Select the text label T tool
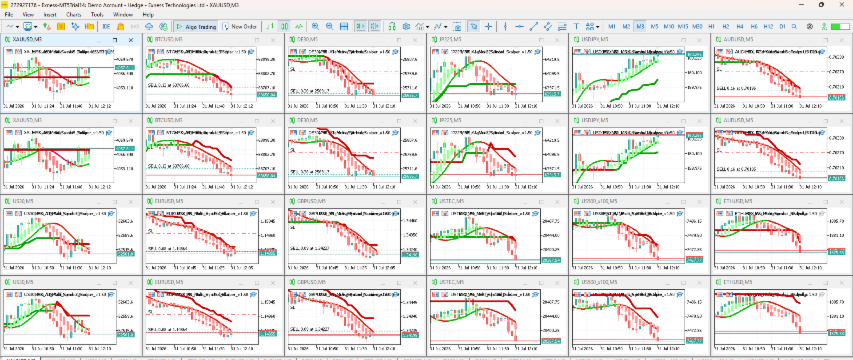This screenshot has width=853, height=360. pyautogui.click(x=576, y=26)
